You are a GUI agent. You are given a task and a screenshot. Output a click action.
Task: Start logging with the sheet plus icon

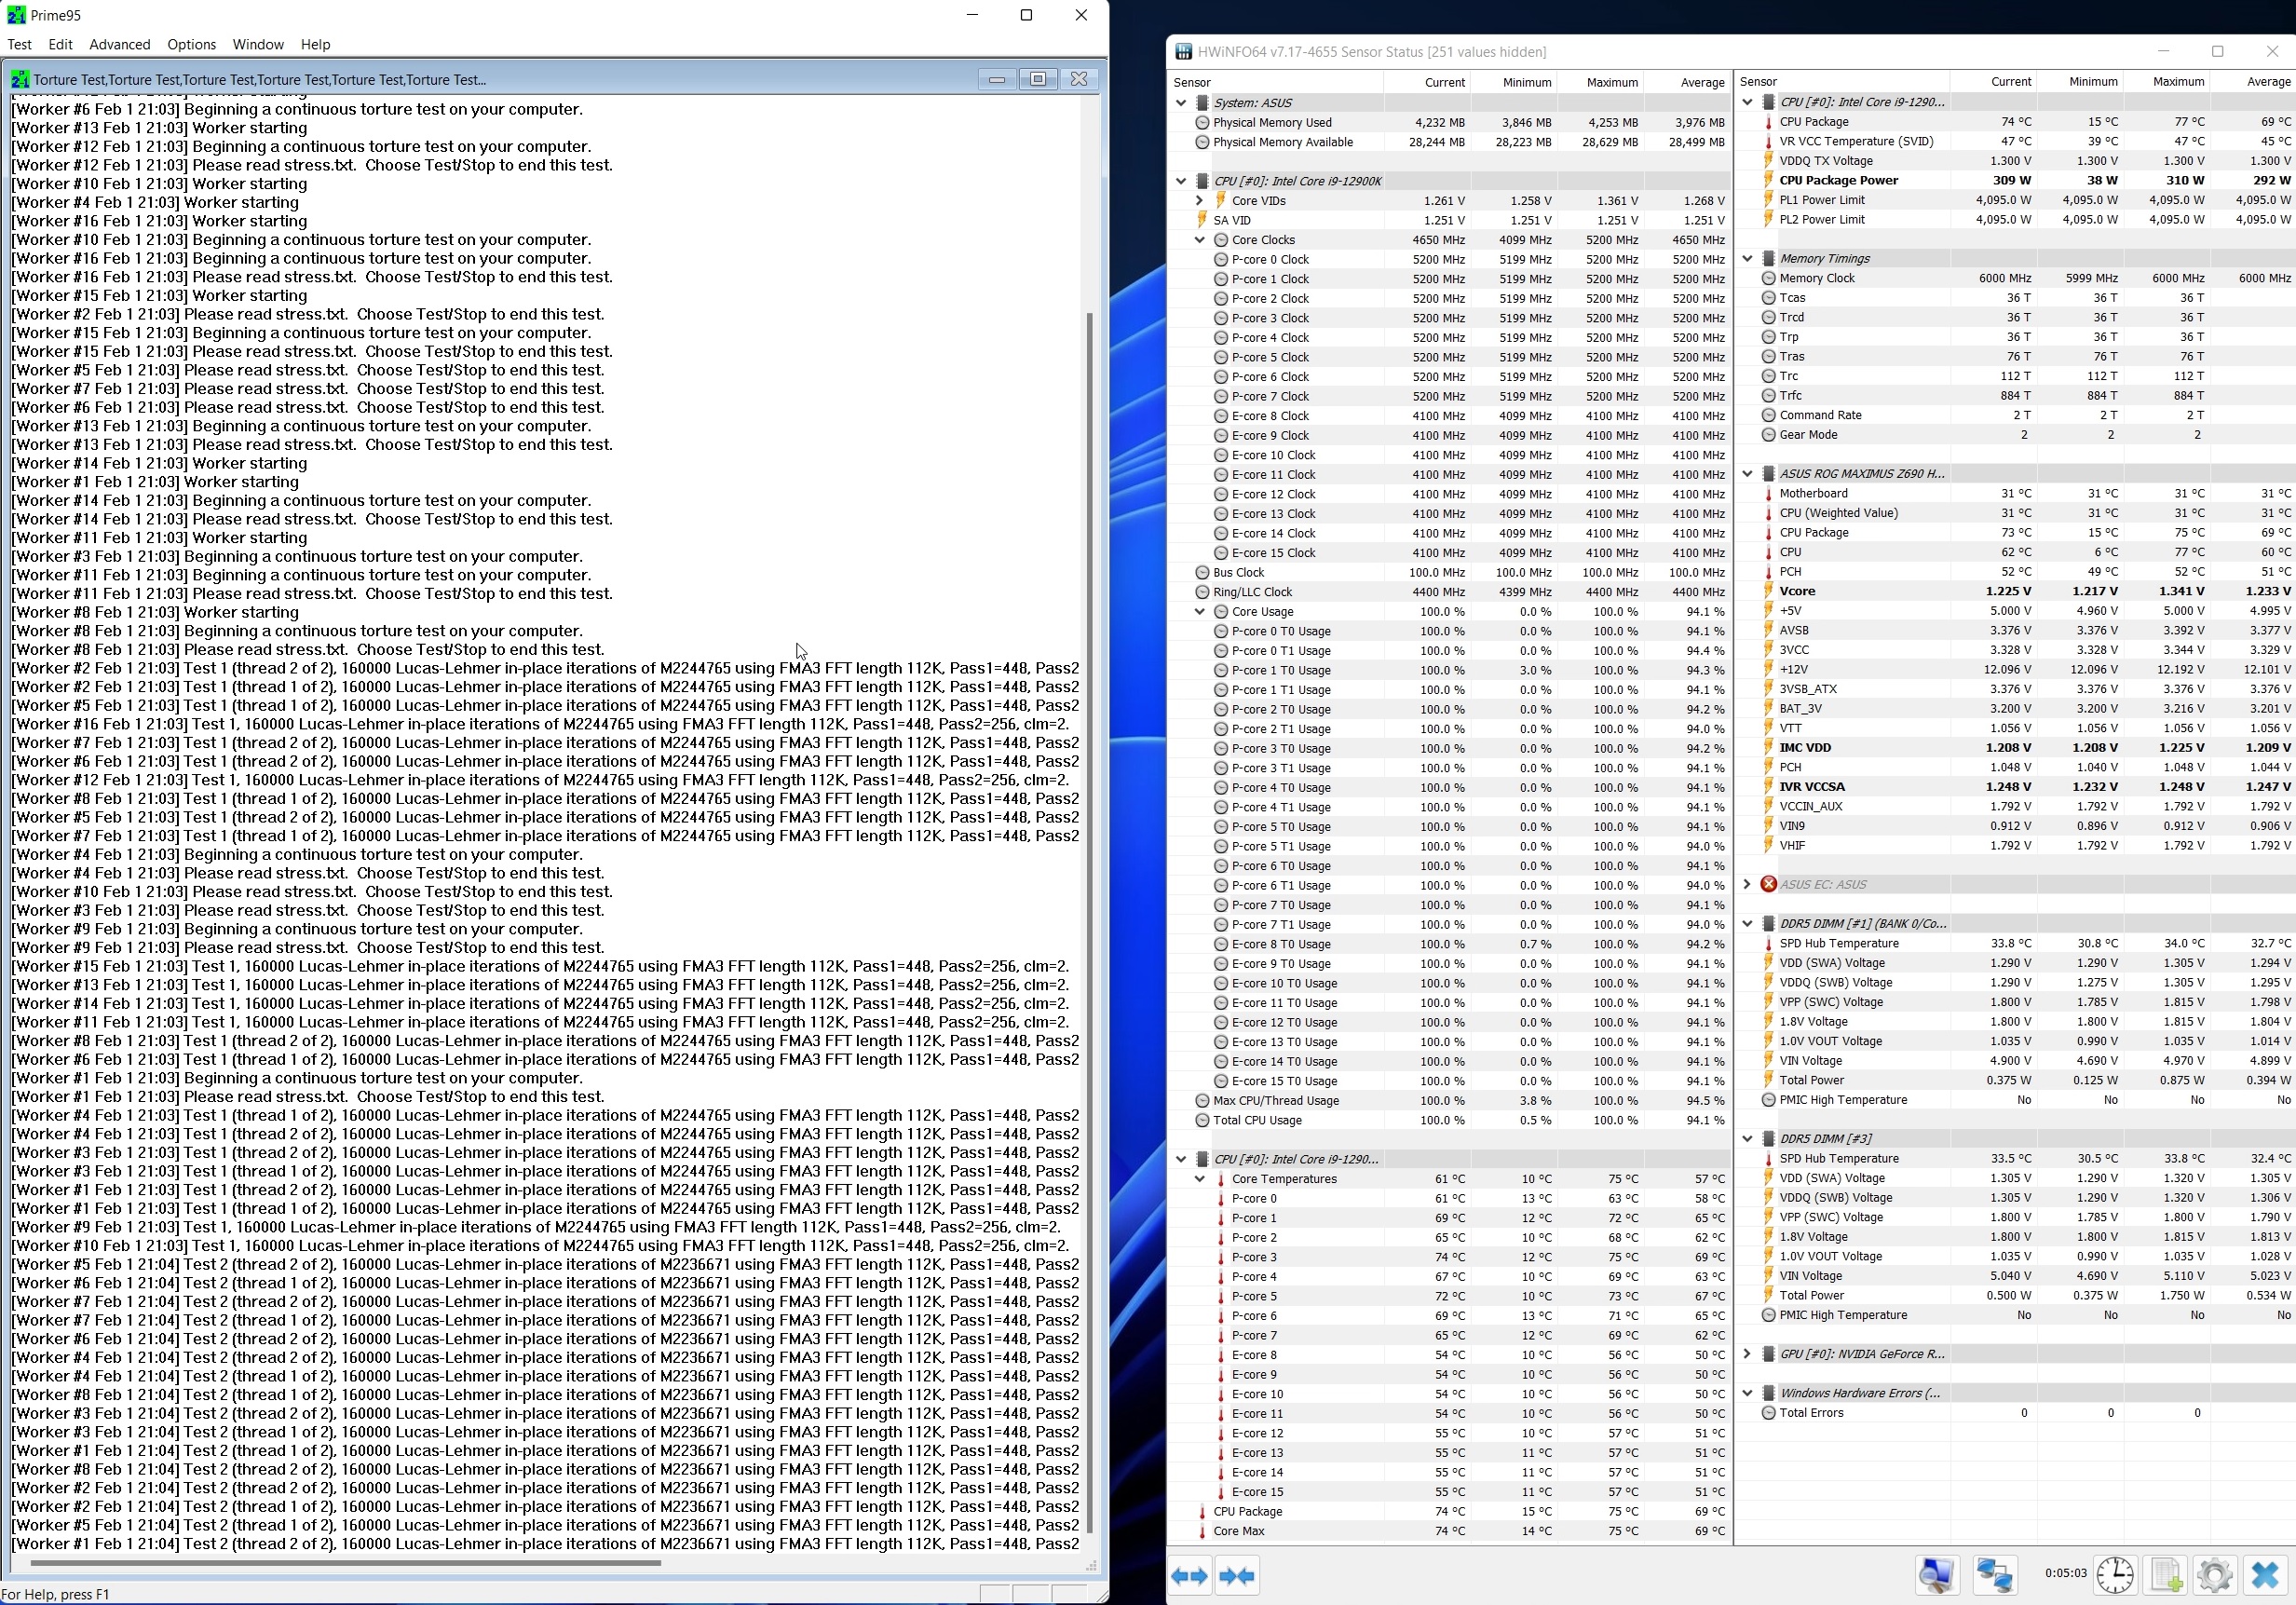point(2165,1575)
